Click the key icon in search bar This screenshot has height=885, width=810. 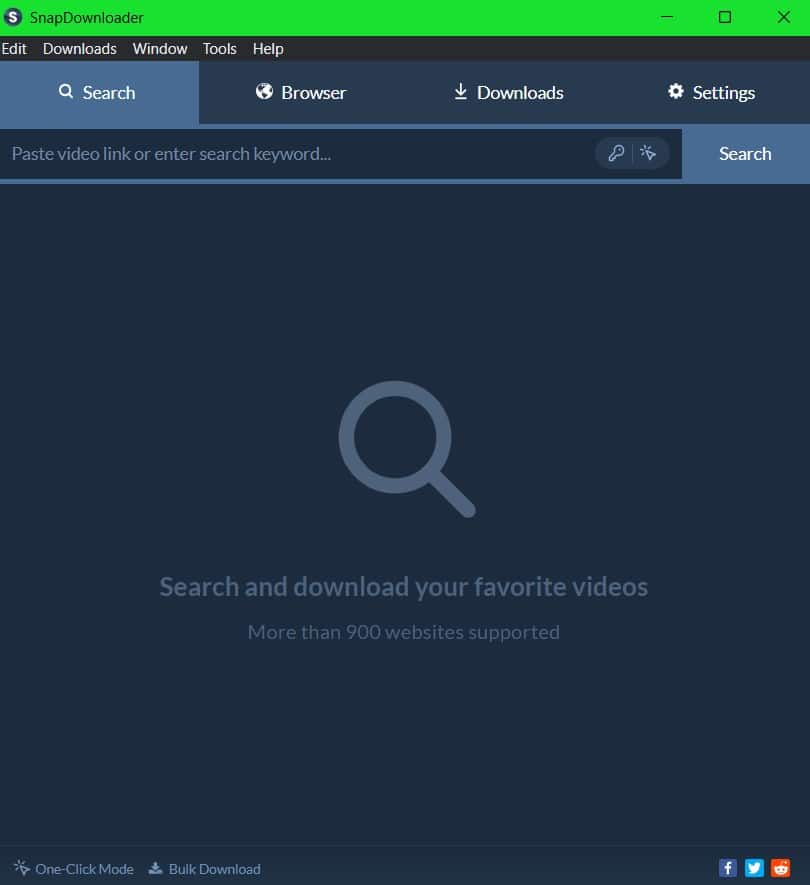(616, 153)
